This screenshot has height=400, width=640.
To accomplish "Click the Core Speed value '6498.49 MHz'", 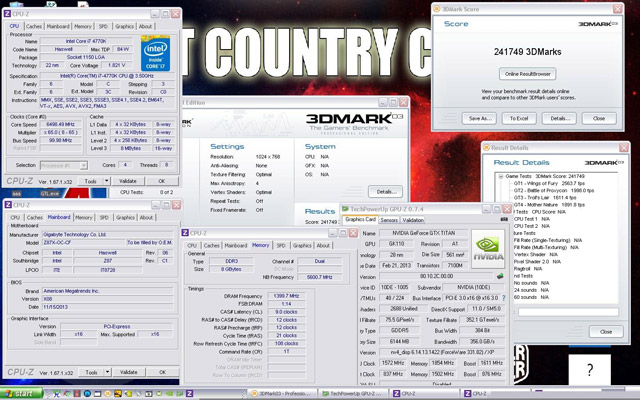I will coord(60,124).
